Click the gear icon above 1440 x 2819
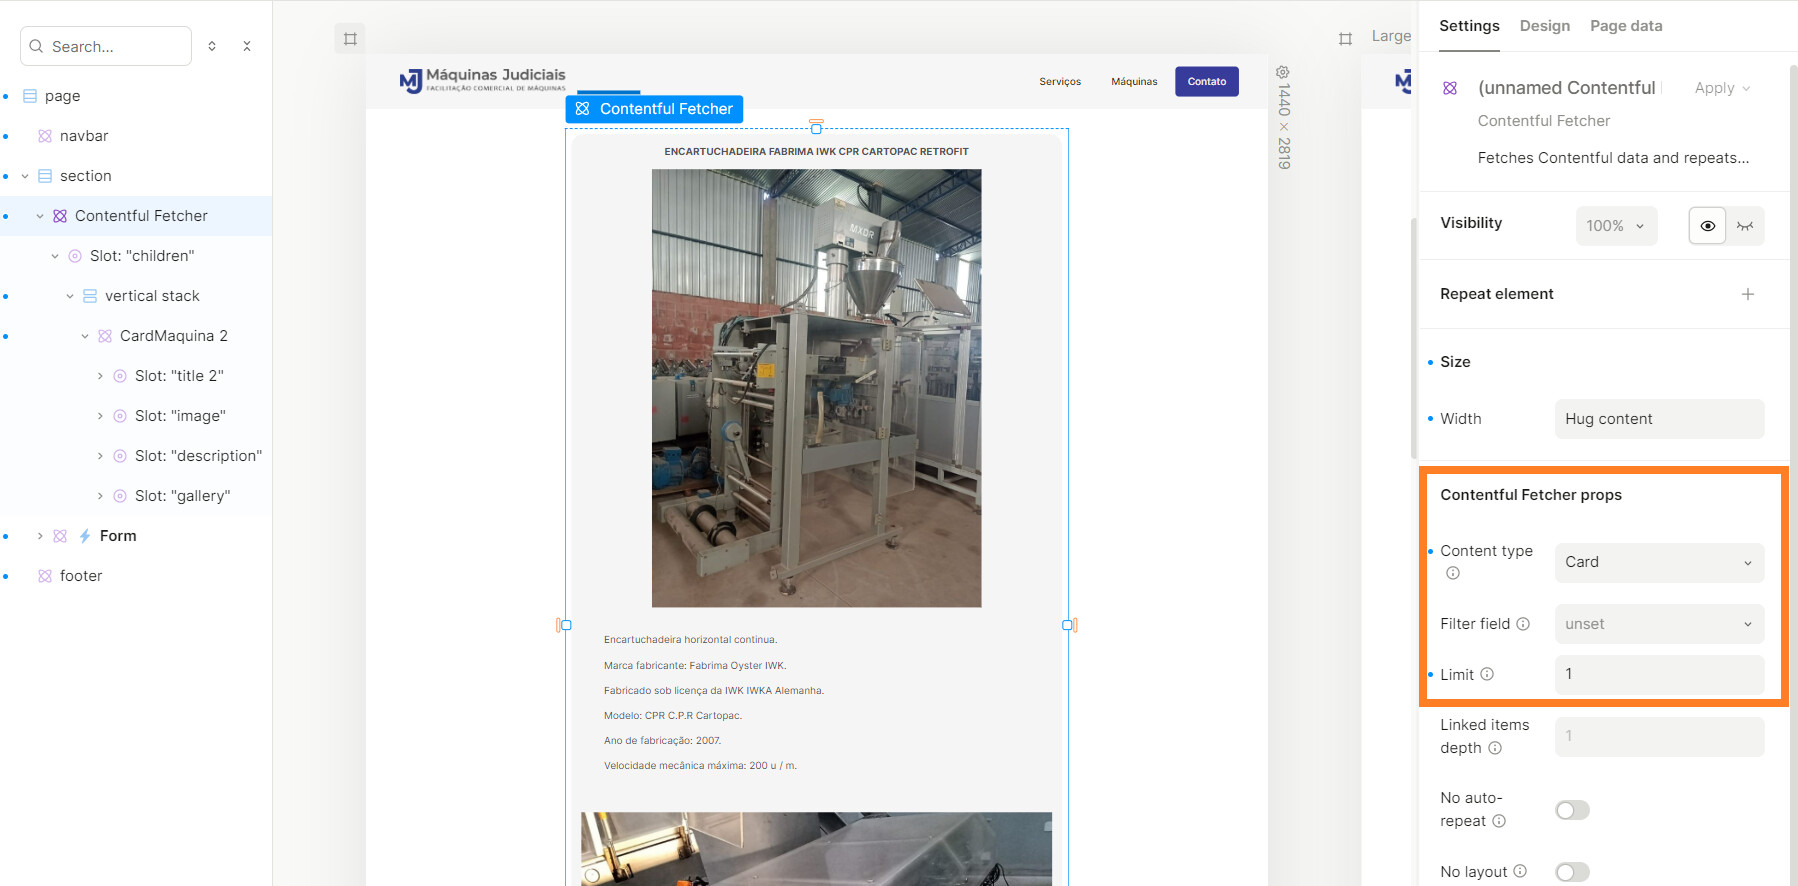Viewport: 1798px width, 886px height. tap(1283, 72)
